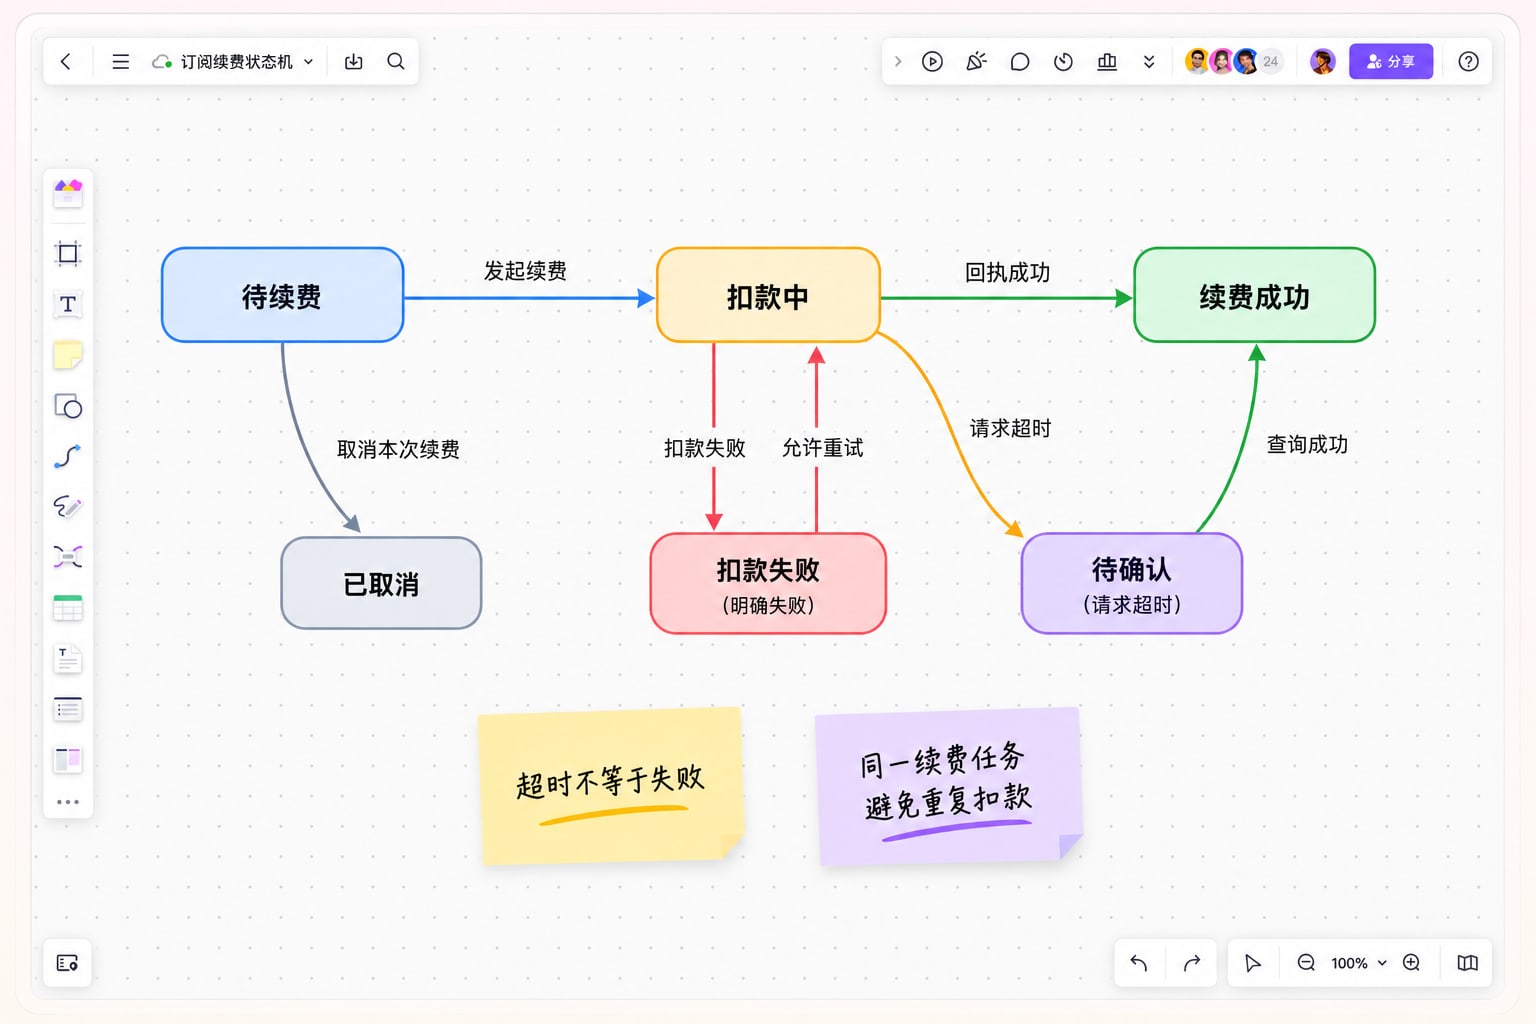Viewport: 1536px width, 1024px height.
Task: Open the templates icon in left toolbar
Action: 68,192
